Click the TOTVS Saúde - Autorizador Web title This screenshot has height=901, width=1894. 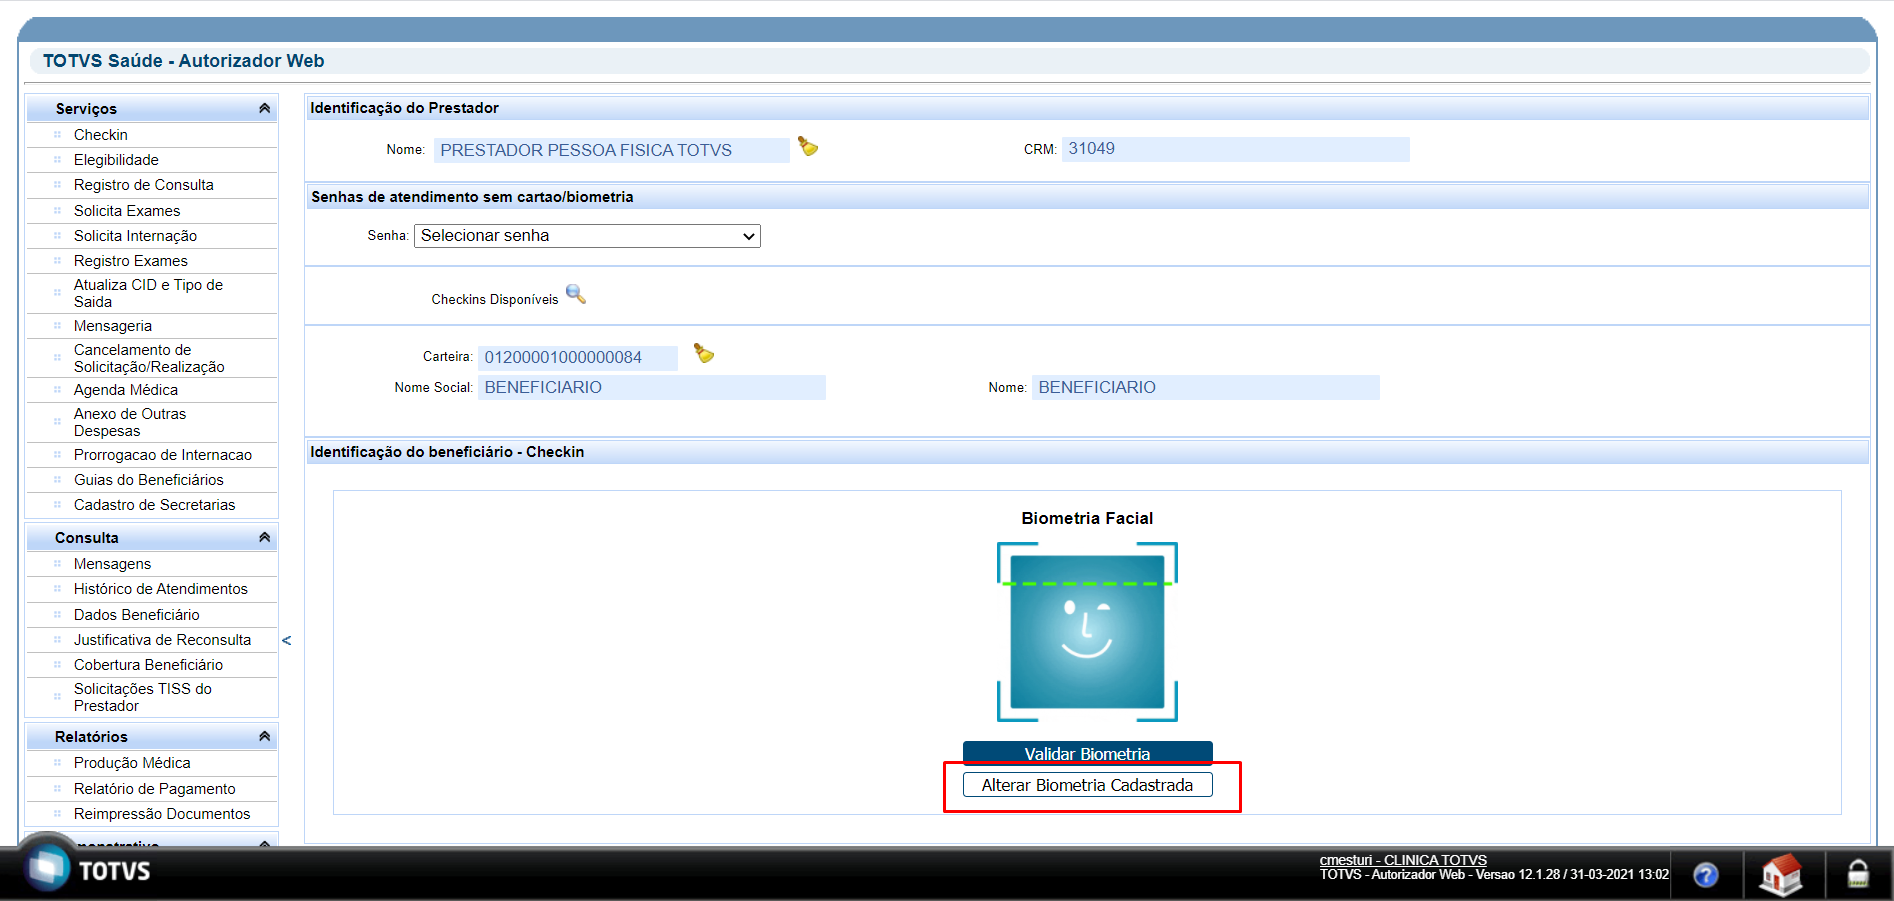click(183, 61)
